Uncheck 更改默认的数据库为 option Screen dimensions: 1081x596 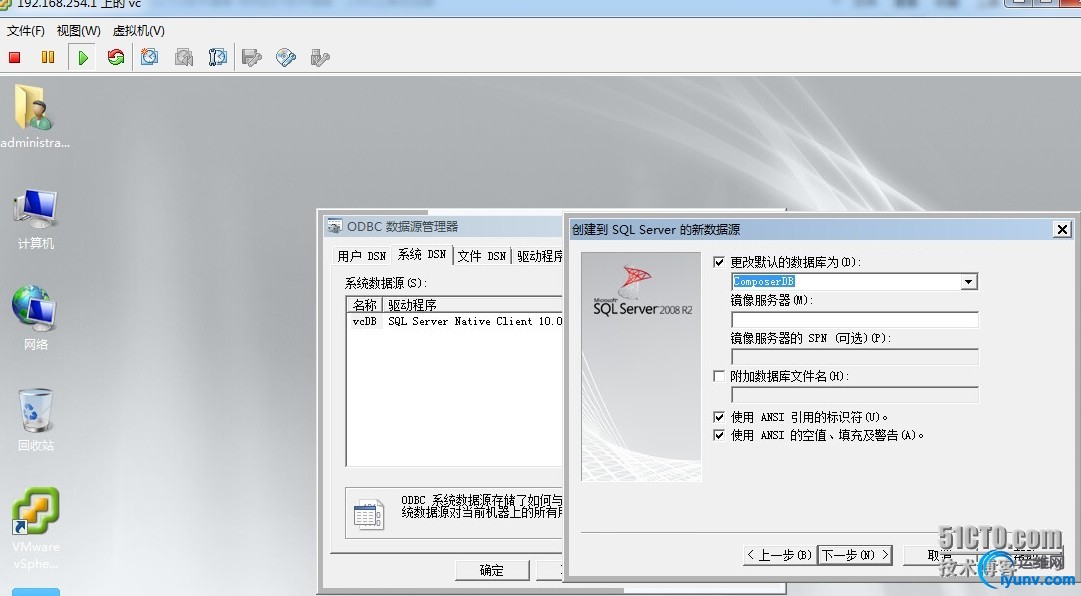click(x=718, y=262)
